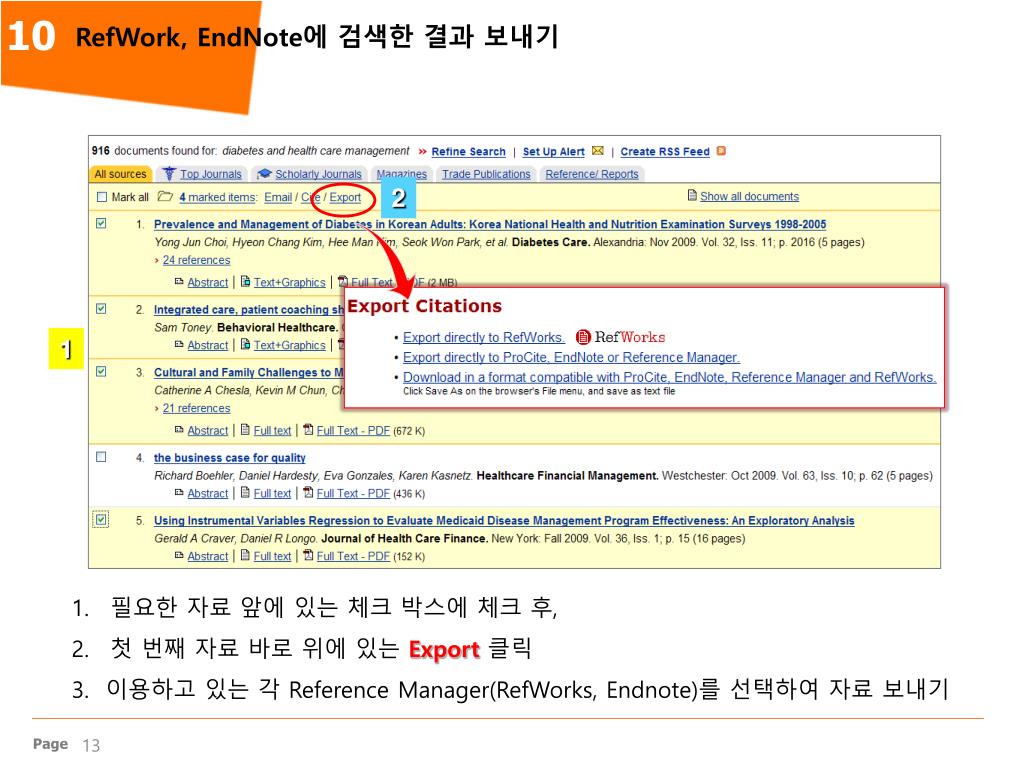Open the Reference/ Reports tab
This screenshot has width=1024, height=768.
[592, 174]
